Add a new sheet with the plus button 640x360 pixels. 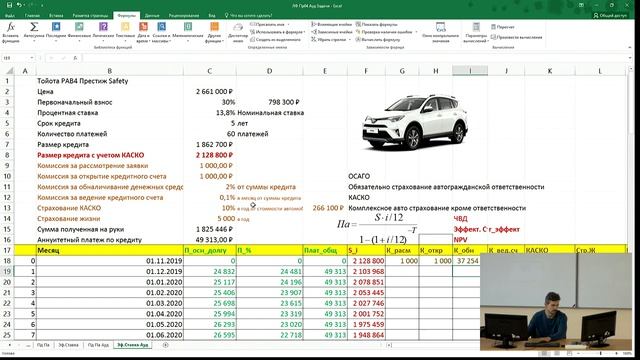[165, 345]
